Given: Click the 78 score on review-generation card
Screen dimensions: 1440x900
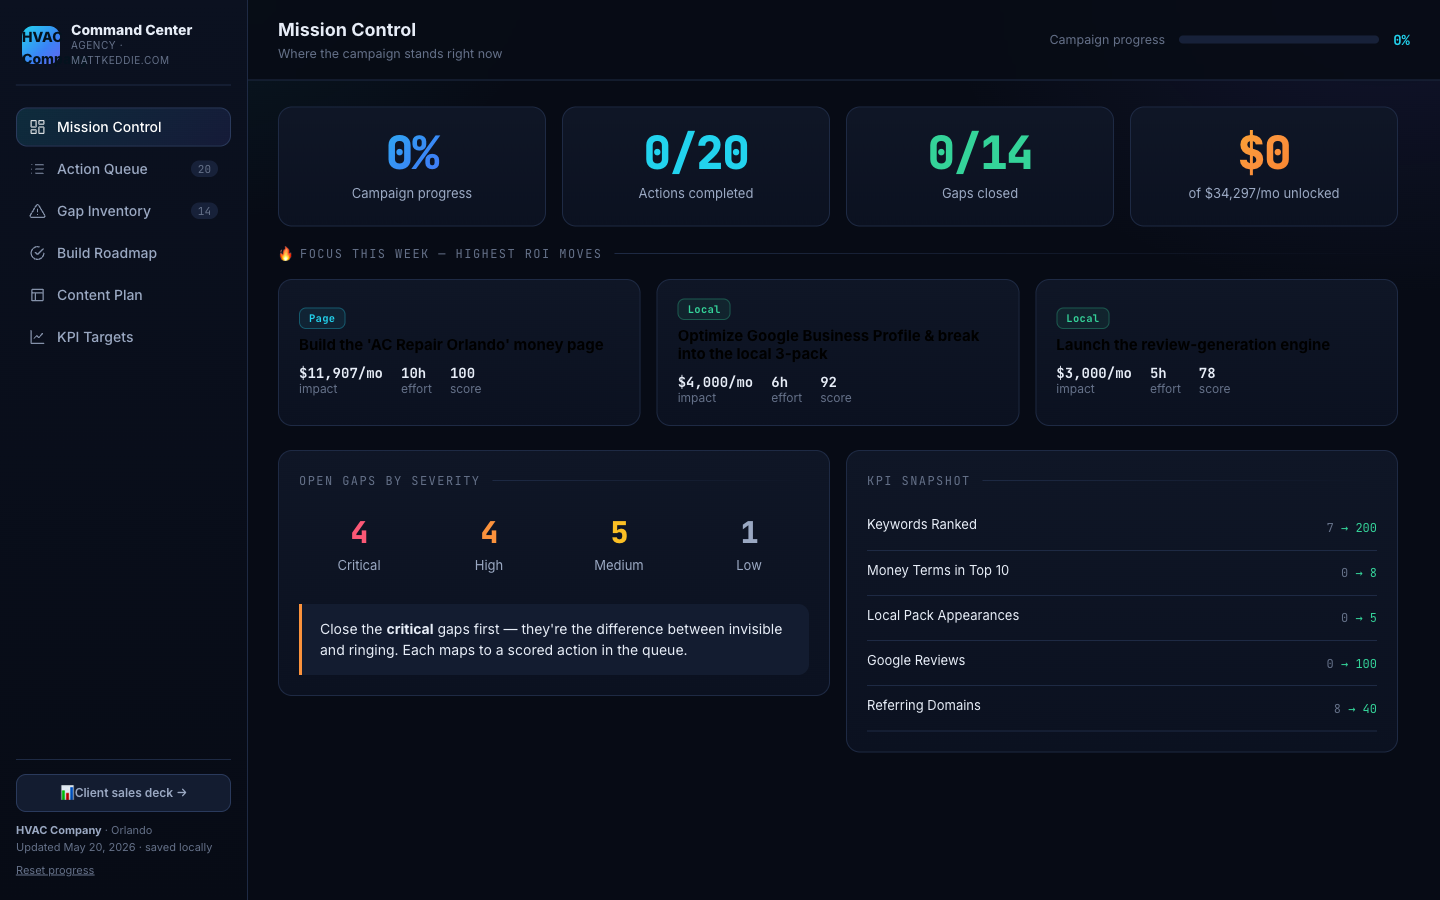Looking at the screenshot, I should click(1207, 373).
